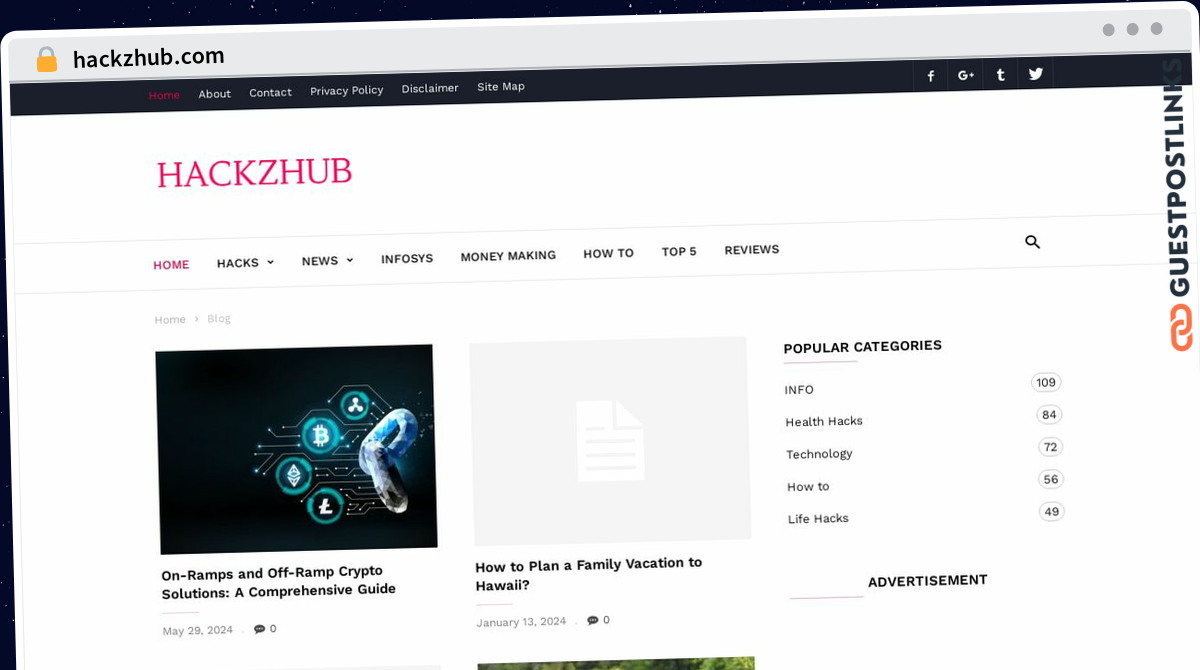Click the 84 count badge
1200x670 pixels.
[1049, 415]
